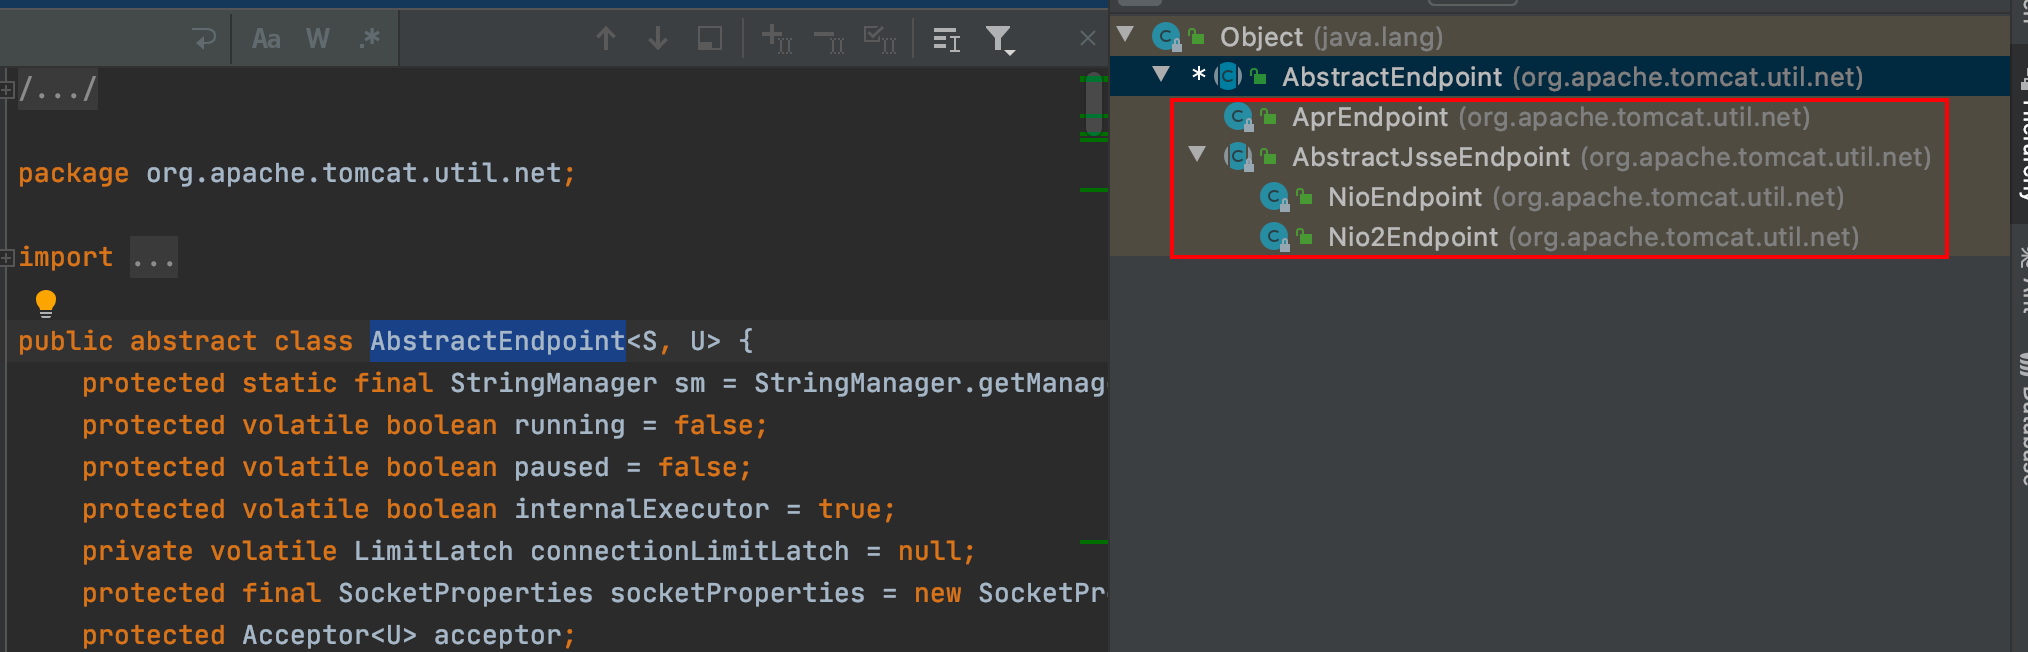This screenshot has width=2028, height=652.
Task: Click the highlighted AbstractEndpoint class name in code
Action: pos(498,341)
